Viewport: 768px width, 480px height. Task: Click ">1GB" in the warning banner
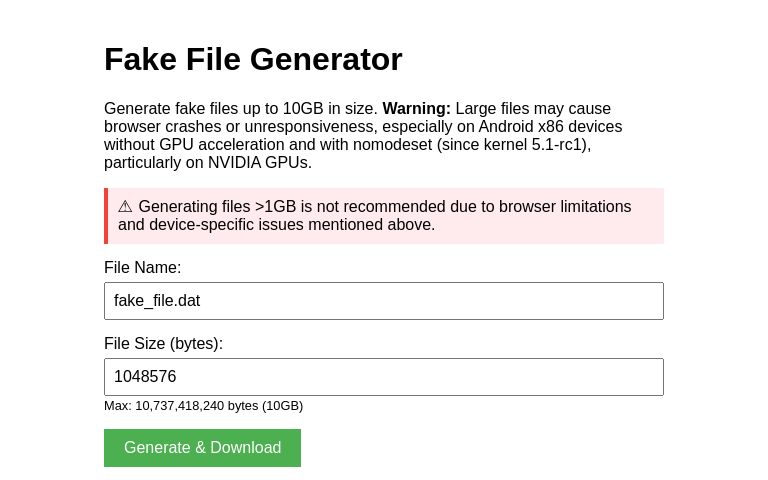pos(275,206)
